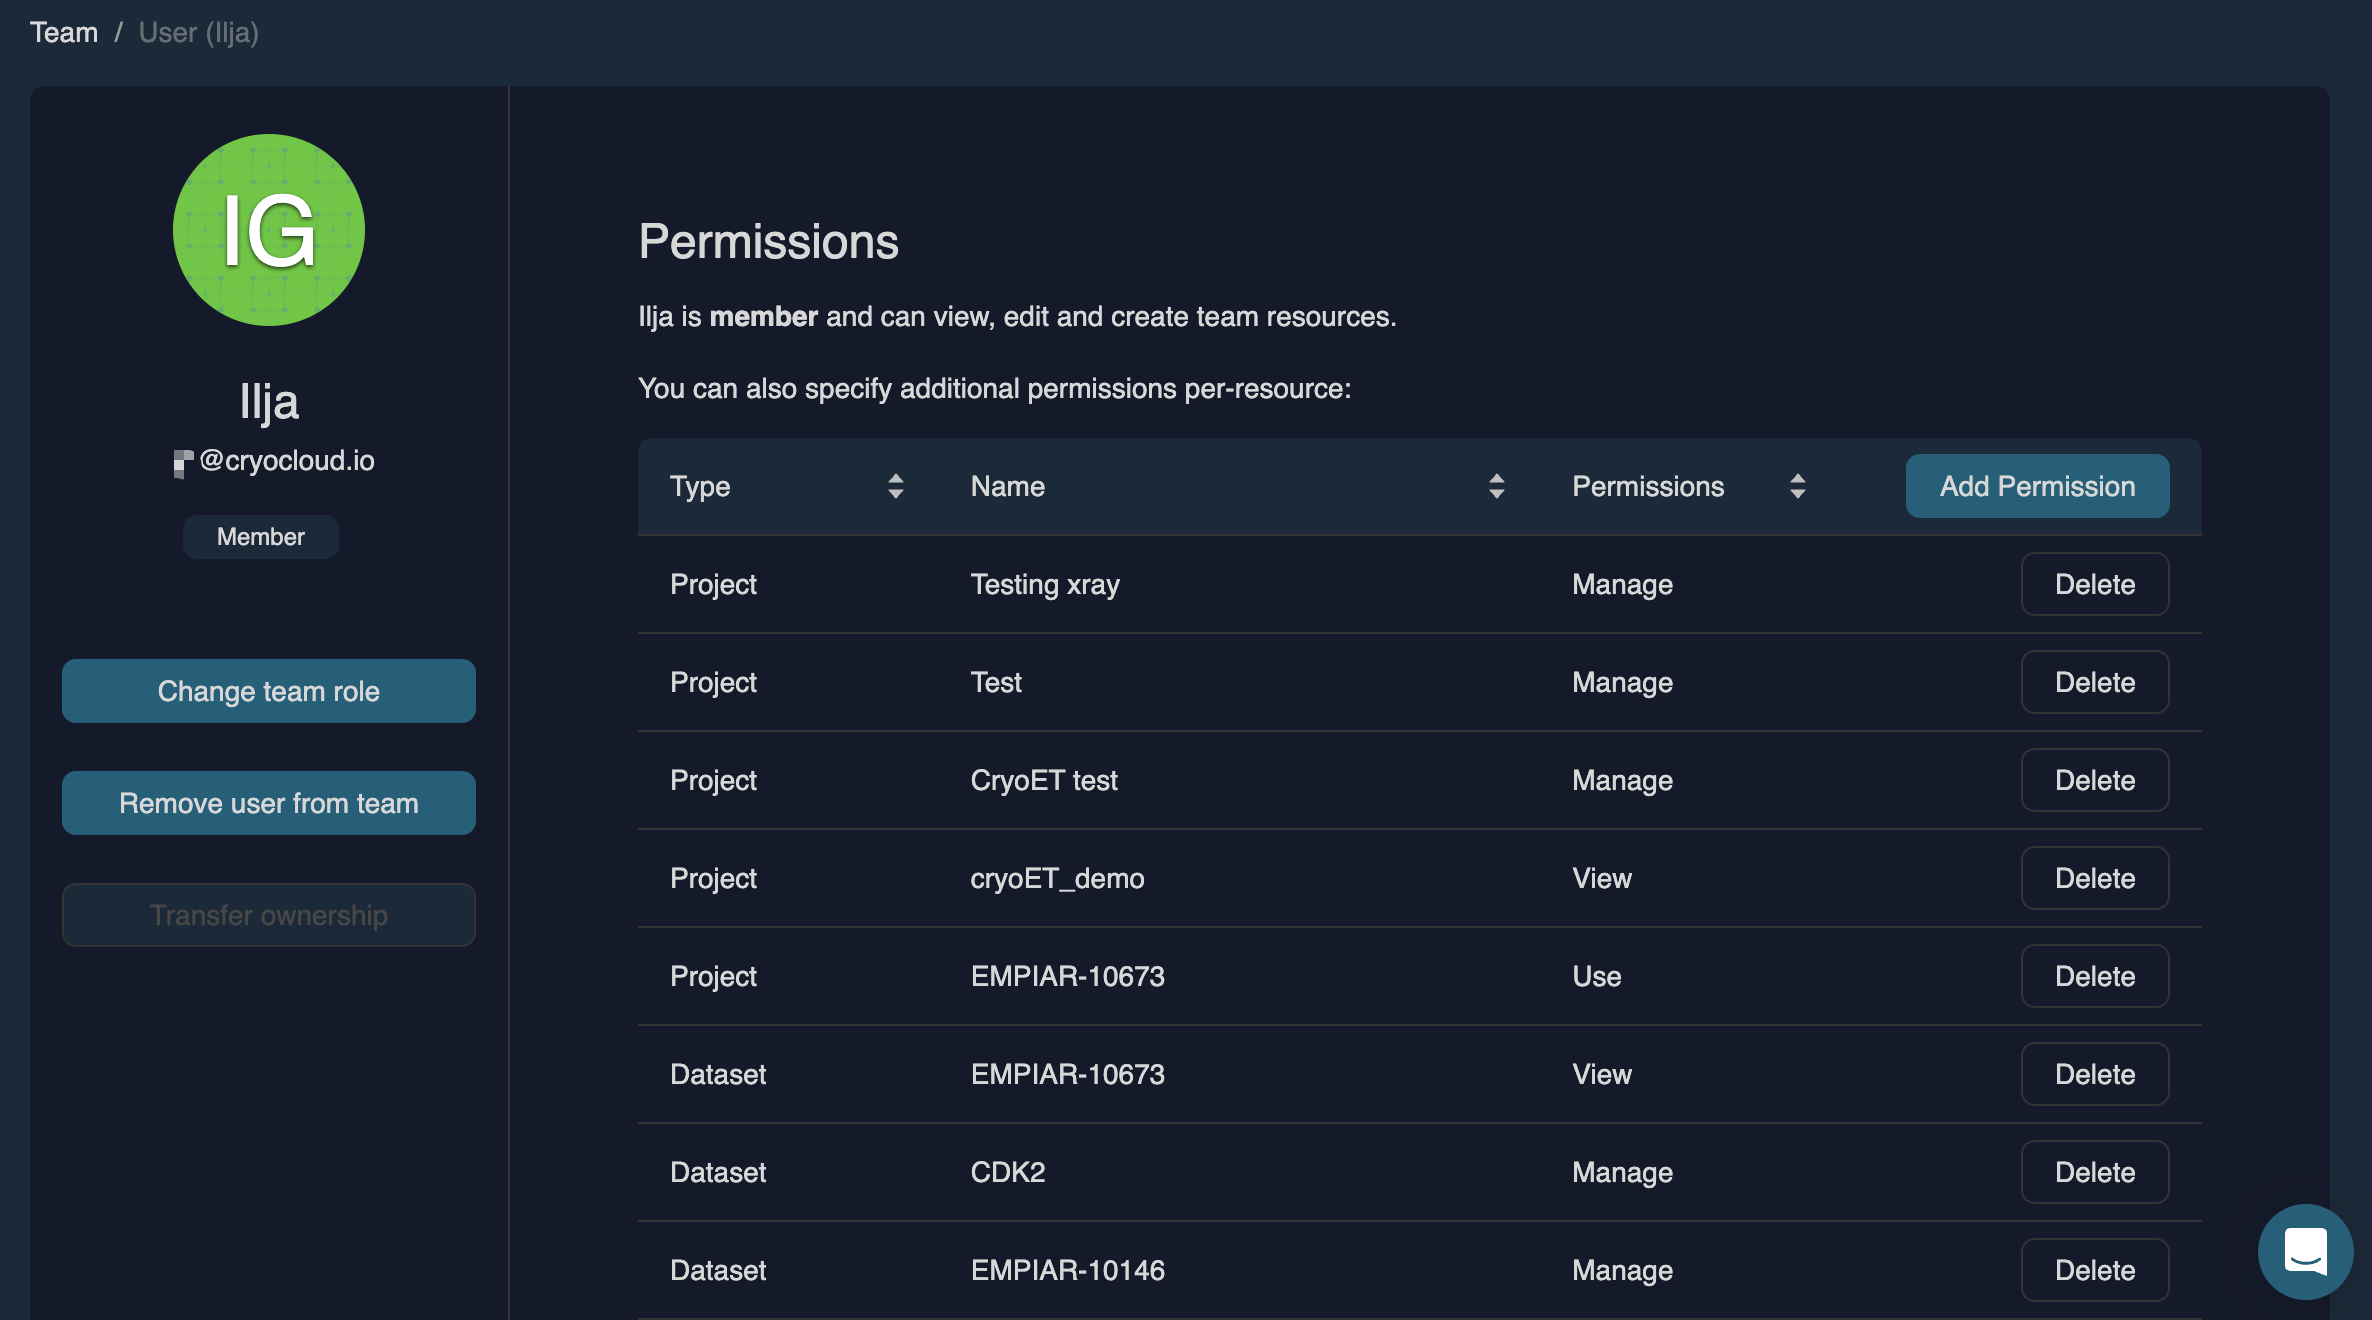Click Remove user from team button
Viewport: 2372px width, 1320px height.
[268, 803]
